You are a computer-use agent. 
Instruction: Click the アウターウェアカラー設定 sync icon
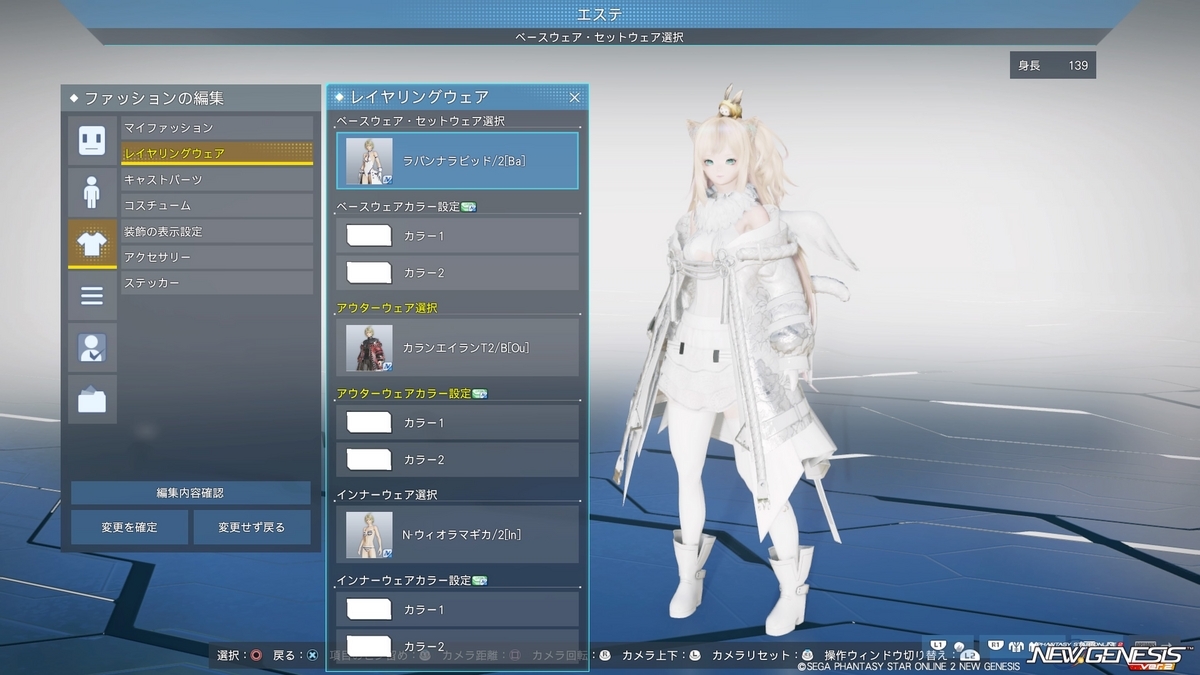(479, 394)
